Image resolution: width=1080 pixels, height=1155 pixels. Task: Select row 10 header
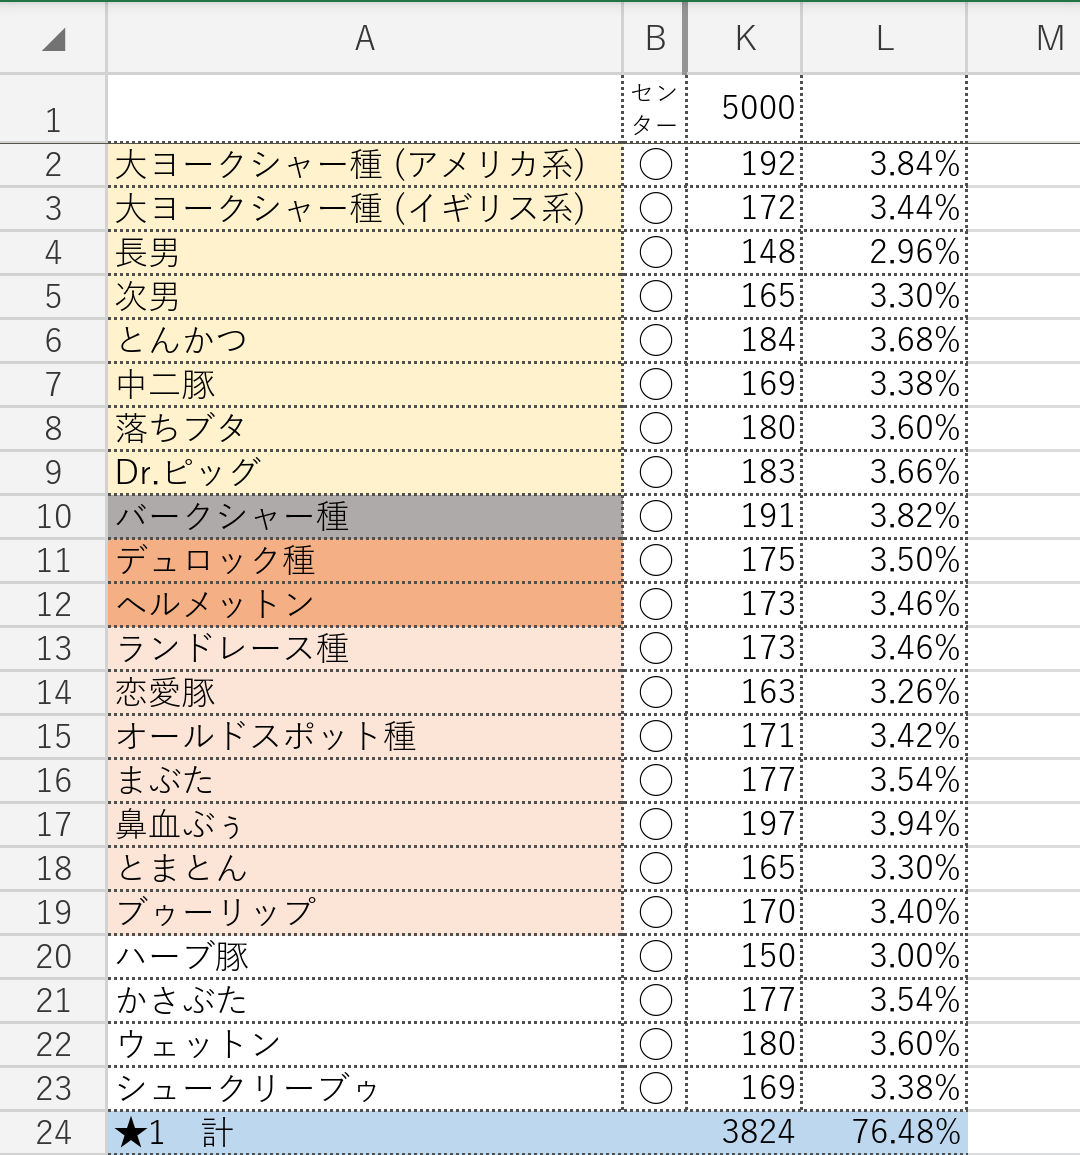(53, 516)
